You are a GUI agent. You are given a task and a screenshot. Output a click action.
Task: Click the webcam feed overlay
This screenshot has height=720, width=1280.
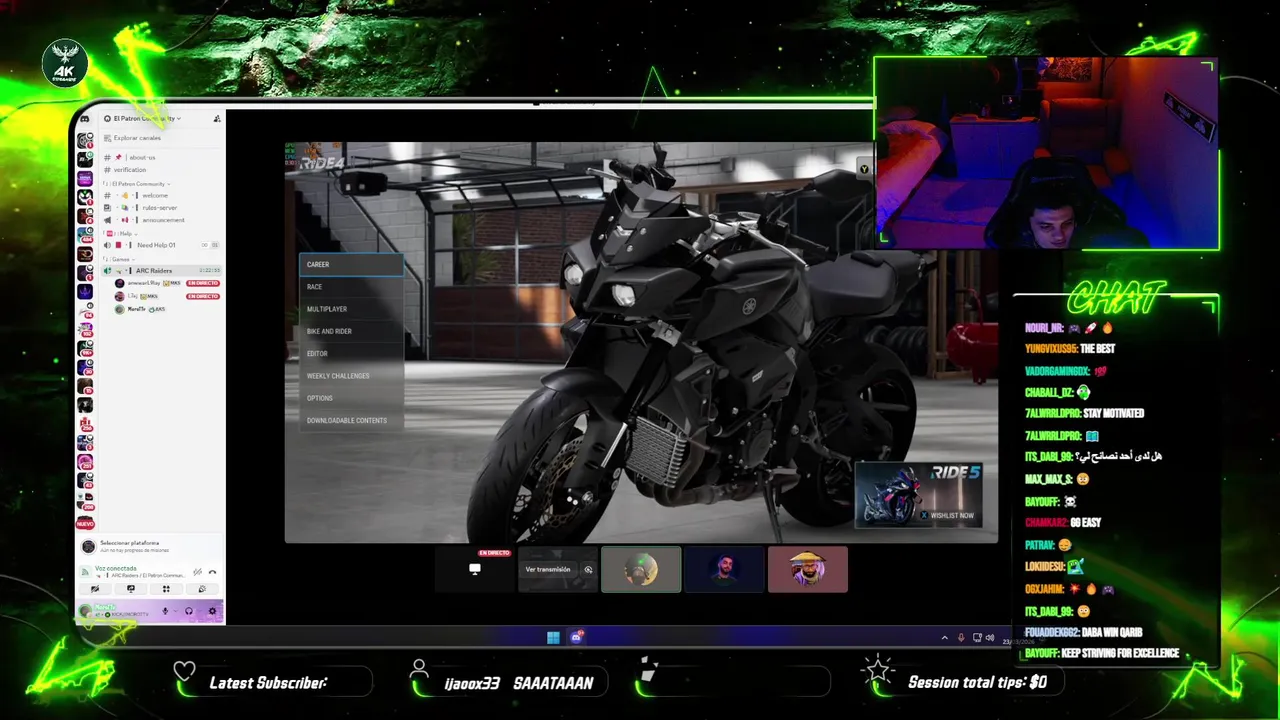point(1047,153)
